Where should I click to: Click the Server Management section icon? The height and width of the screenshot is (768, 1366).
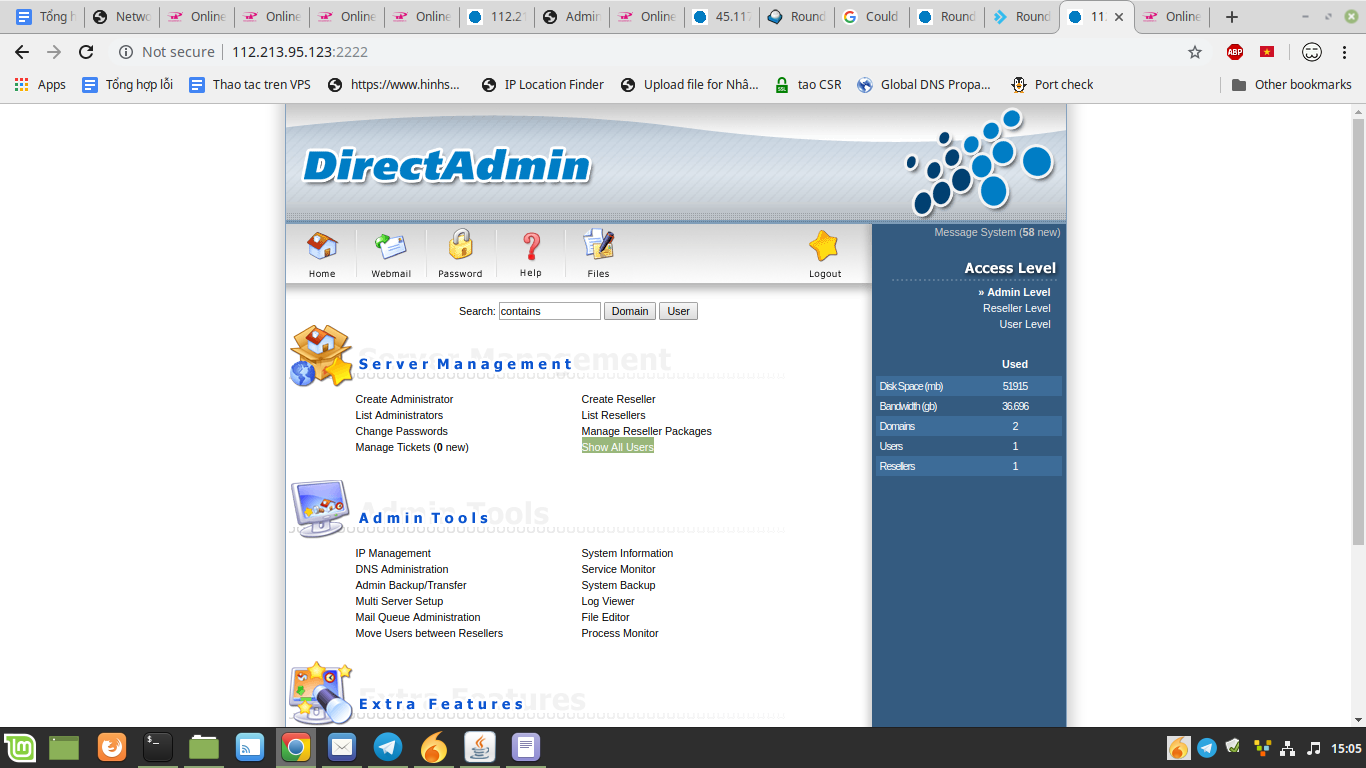point(321,356)
